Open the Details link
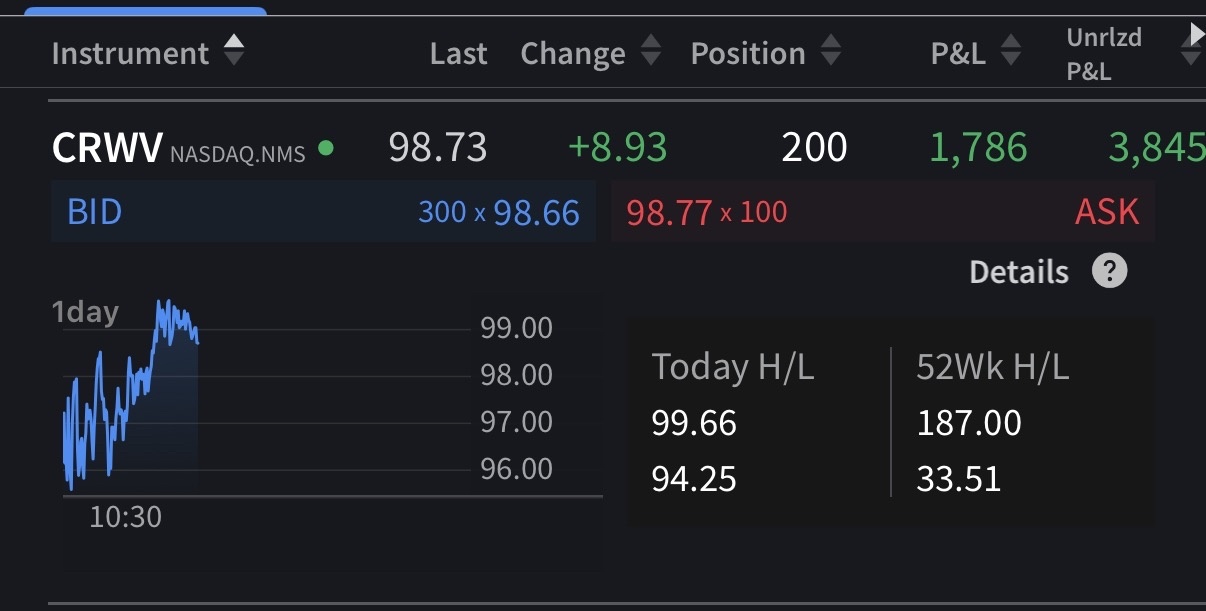The height and width of the screenshot is (611, 1206). point(1019,271)
